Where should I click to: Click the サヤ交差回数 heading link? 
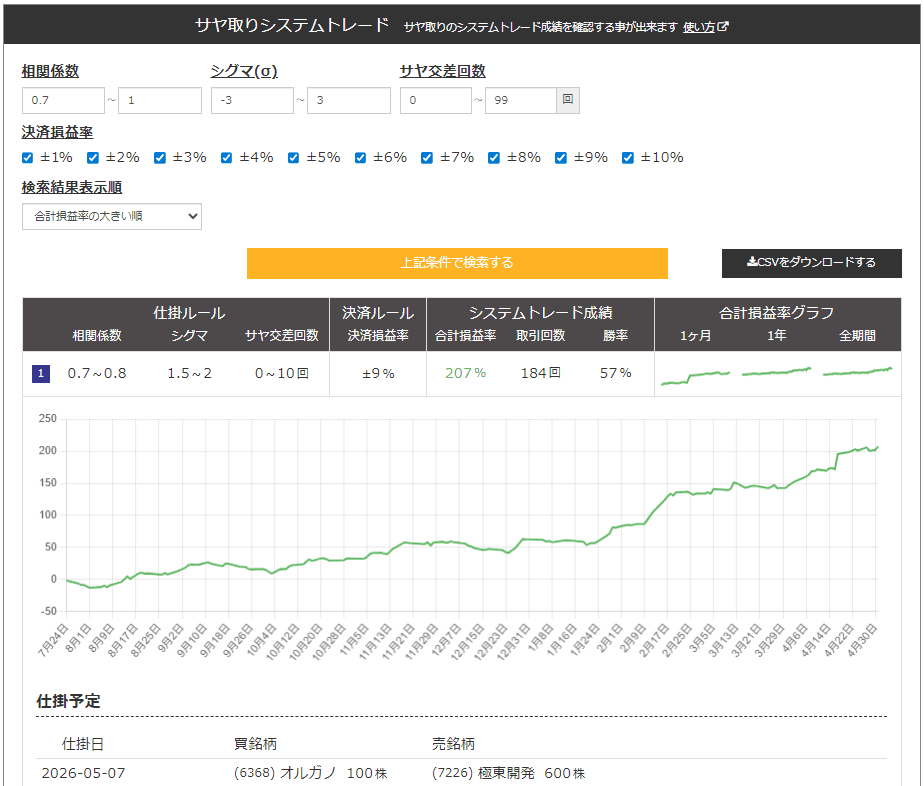coord(443,71)
